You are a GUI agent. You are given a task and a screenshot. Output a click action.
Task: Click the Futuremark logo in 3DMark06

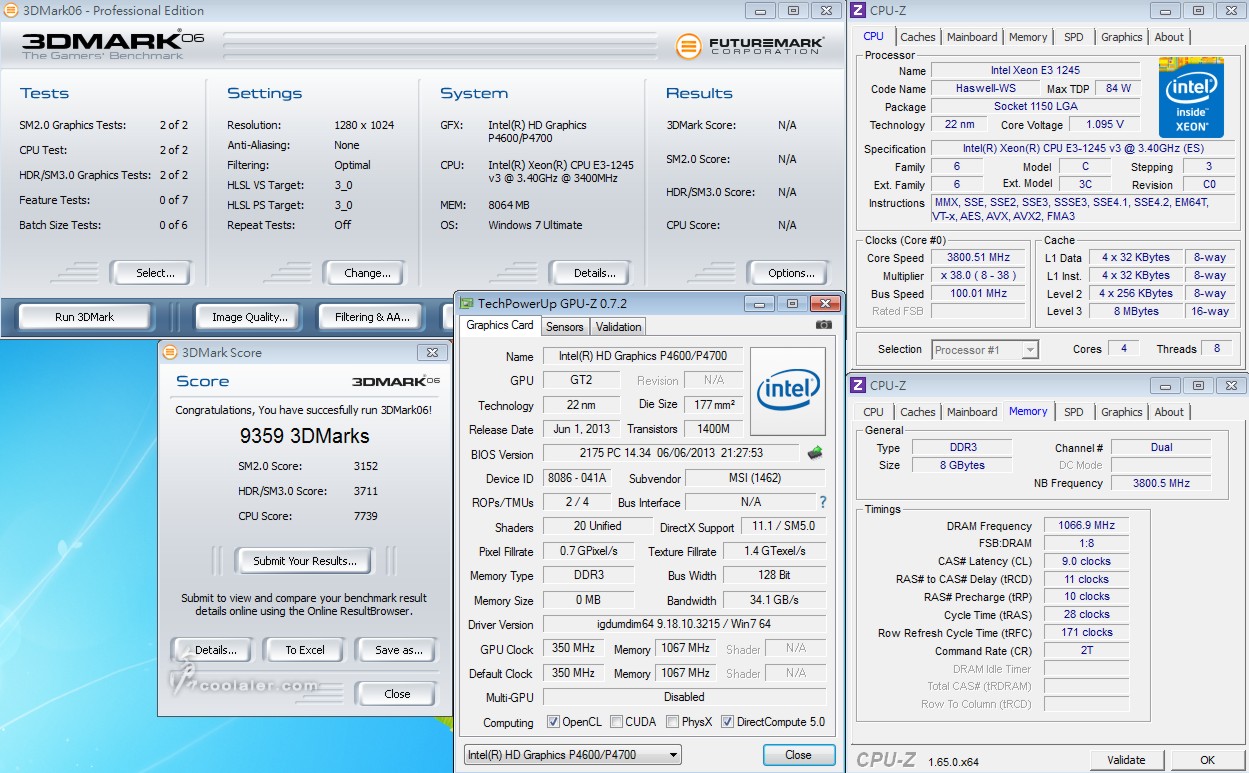click(x=750, y=46)
